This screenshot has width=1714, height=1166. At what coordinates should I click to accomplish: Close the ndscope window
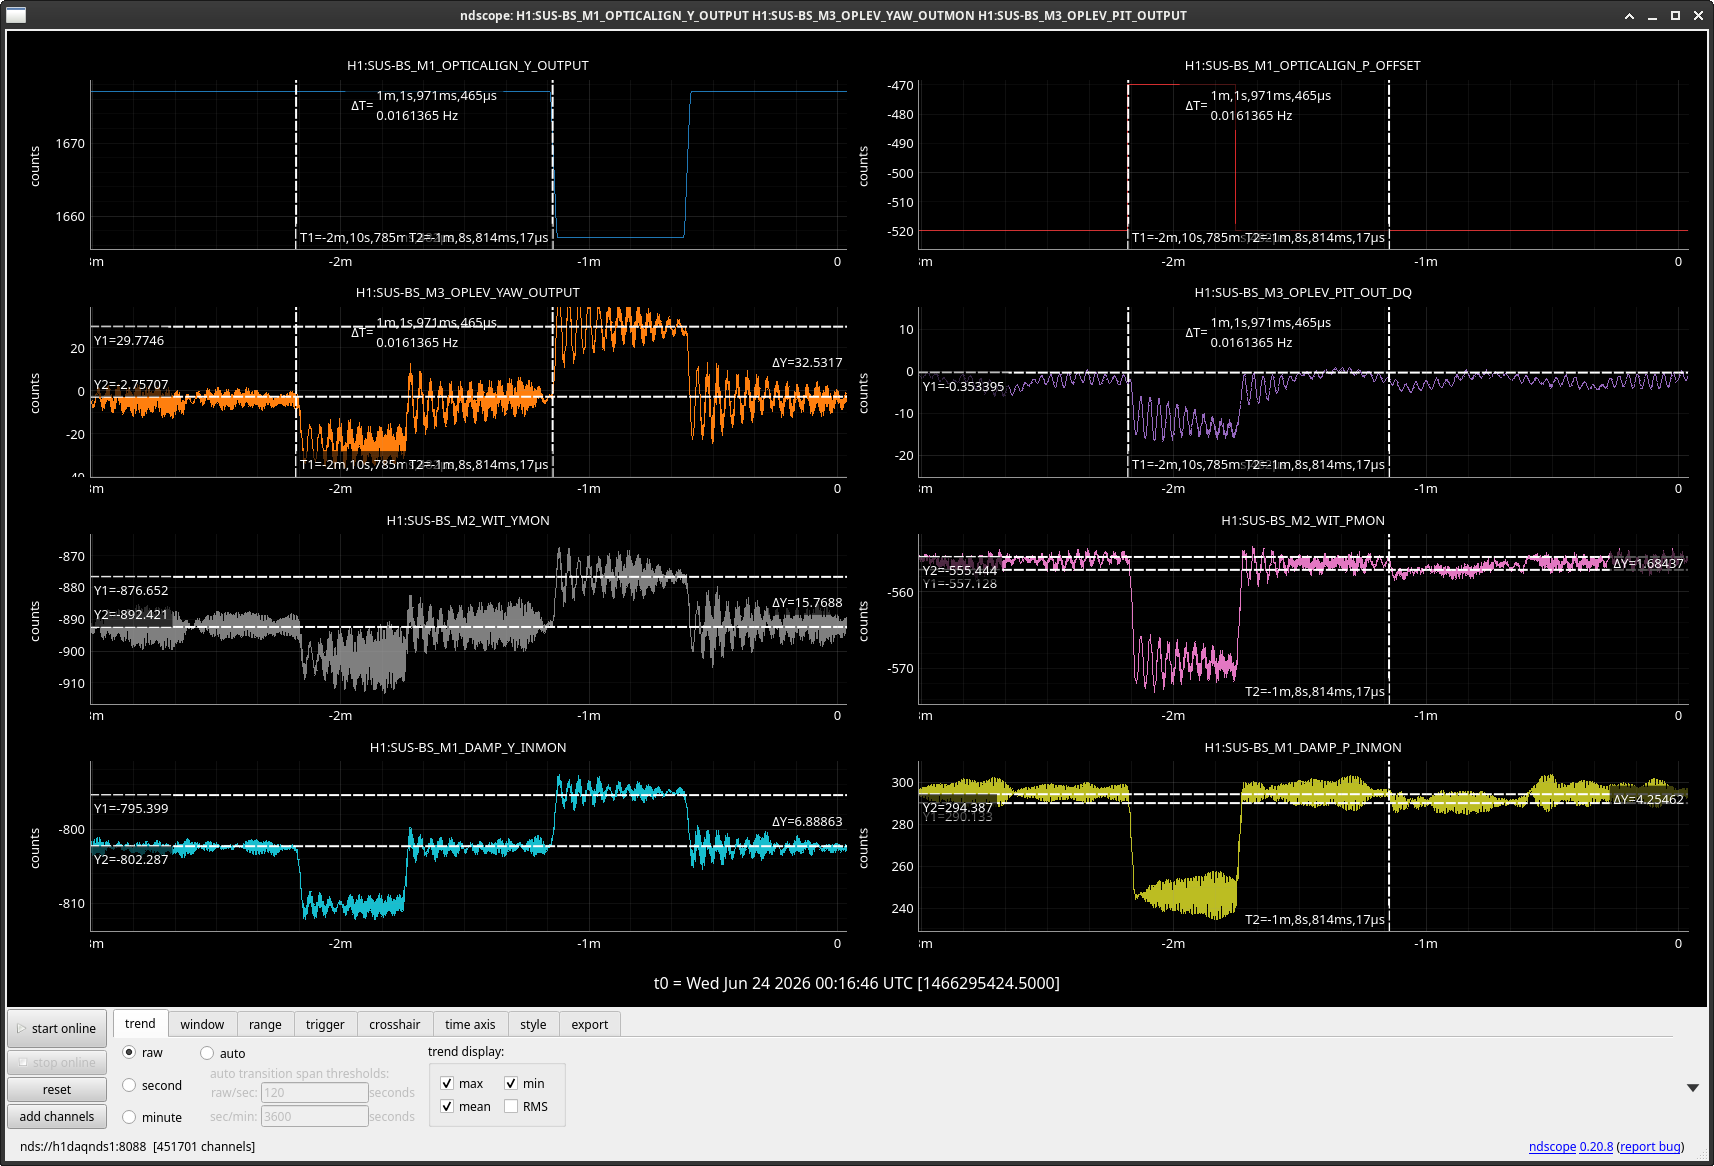click(x=1698, y=15)
